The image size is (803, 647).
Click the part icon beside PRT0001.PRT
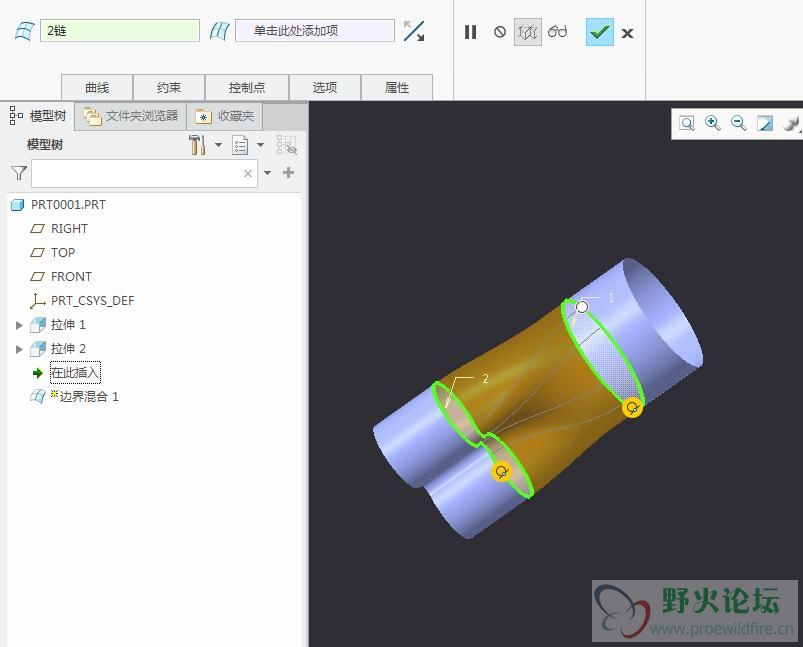(18, 205)
